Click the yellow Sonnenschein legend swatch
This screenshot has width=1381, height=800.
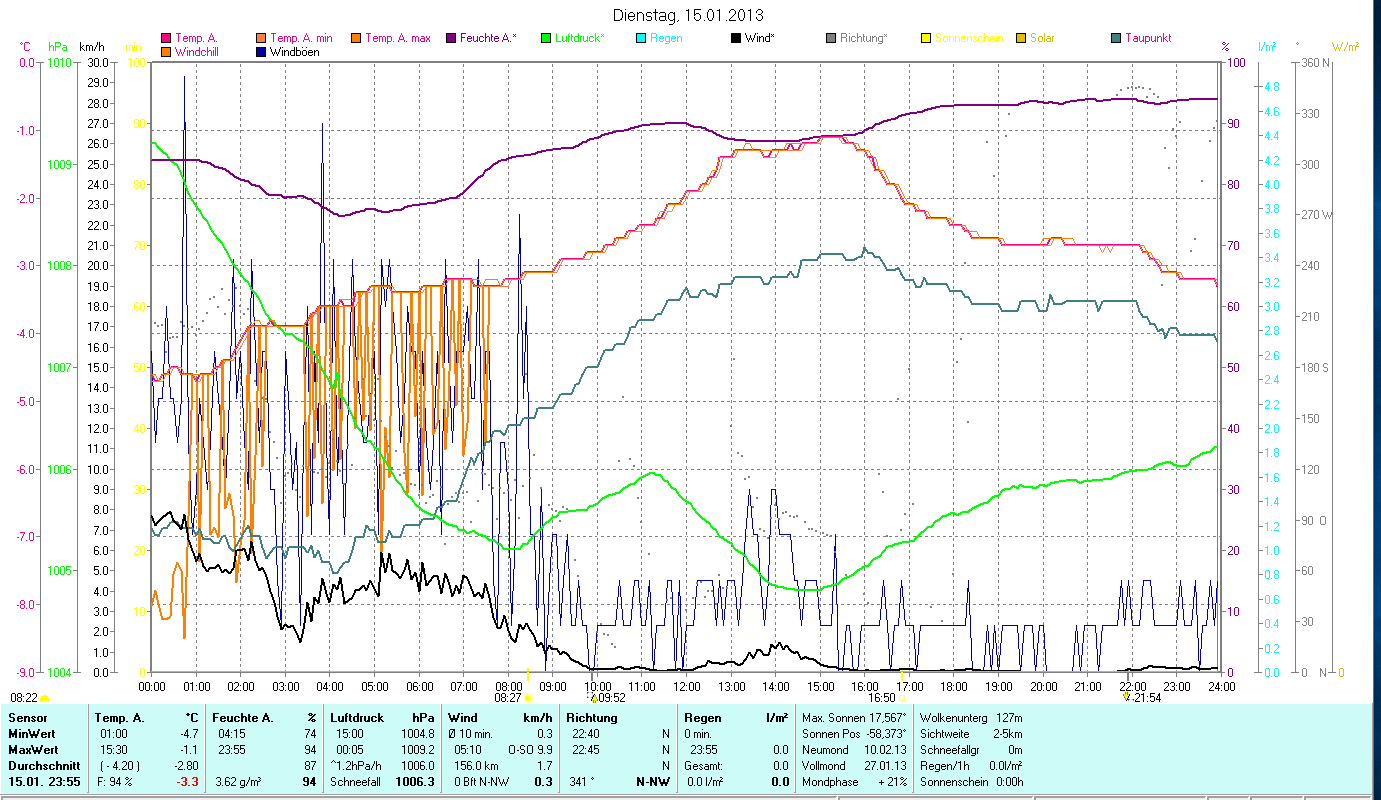[925, 38]
